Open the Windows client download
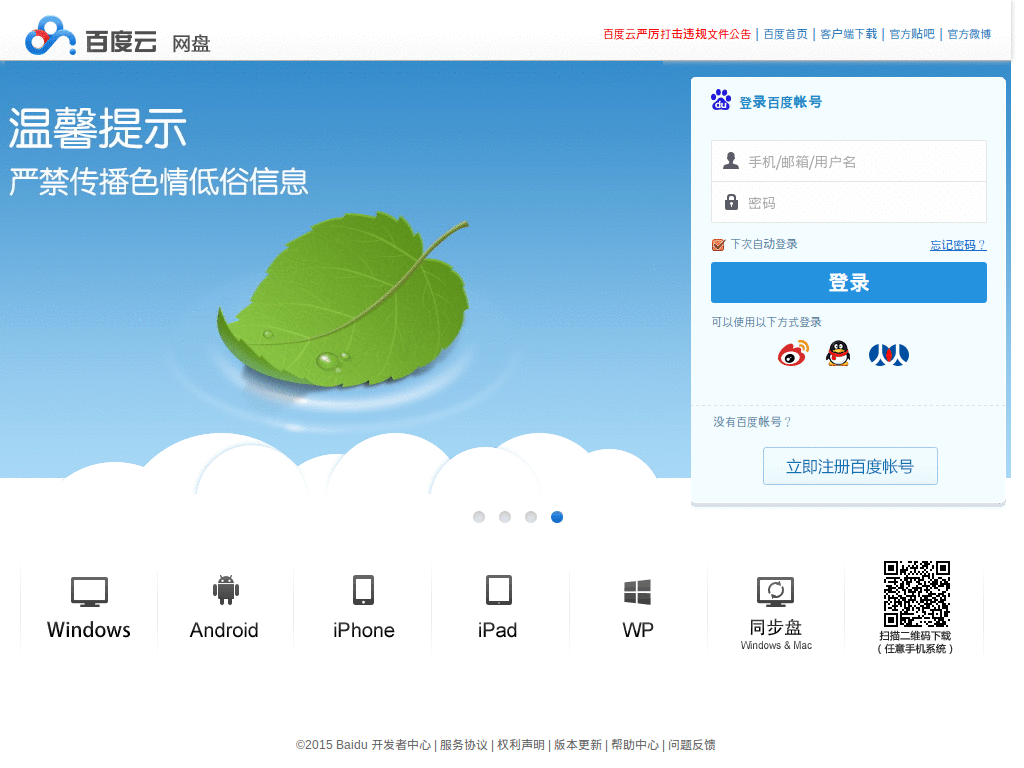Screen dimensions: 1024x768 tap(89, 607)
